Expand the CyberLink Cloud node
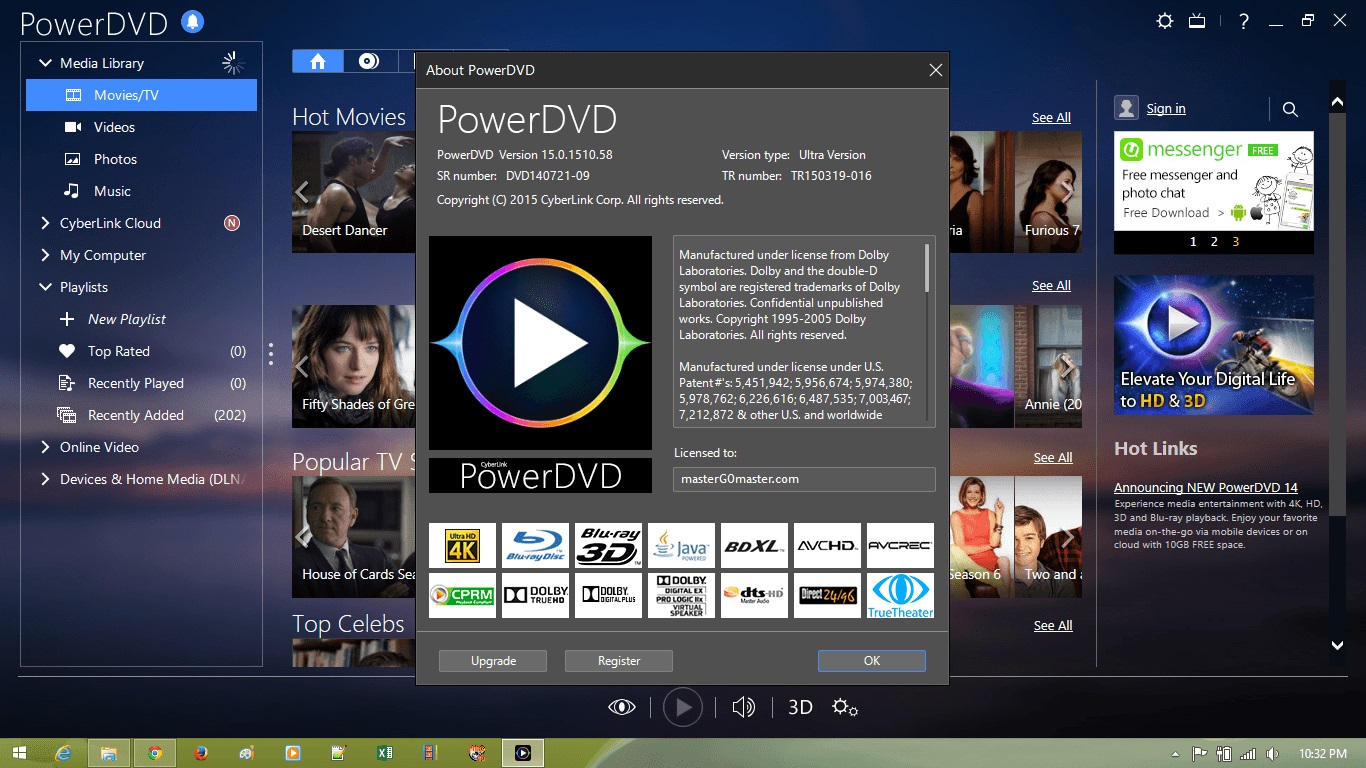 45,223
